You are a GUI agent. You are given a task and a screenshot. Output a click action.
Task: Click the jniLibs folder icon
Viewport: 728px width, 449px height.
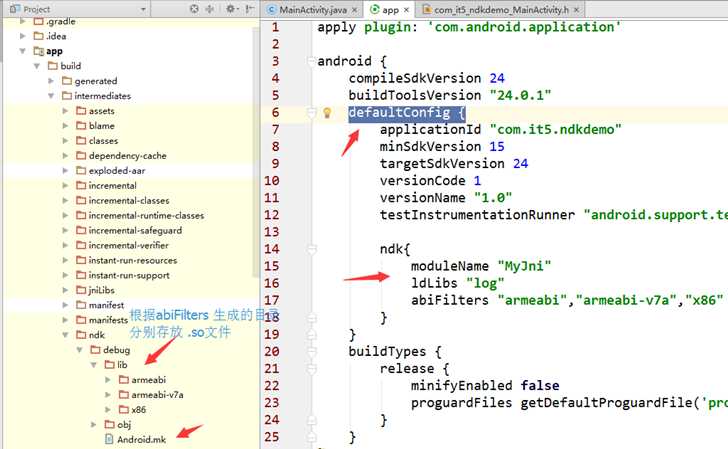click(81, 290)
